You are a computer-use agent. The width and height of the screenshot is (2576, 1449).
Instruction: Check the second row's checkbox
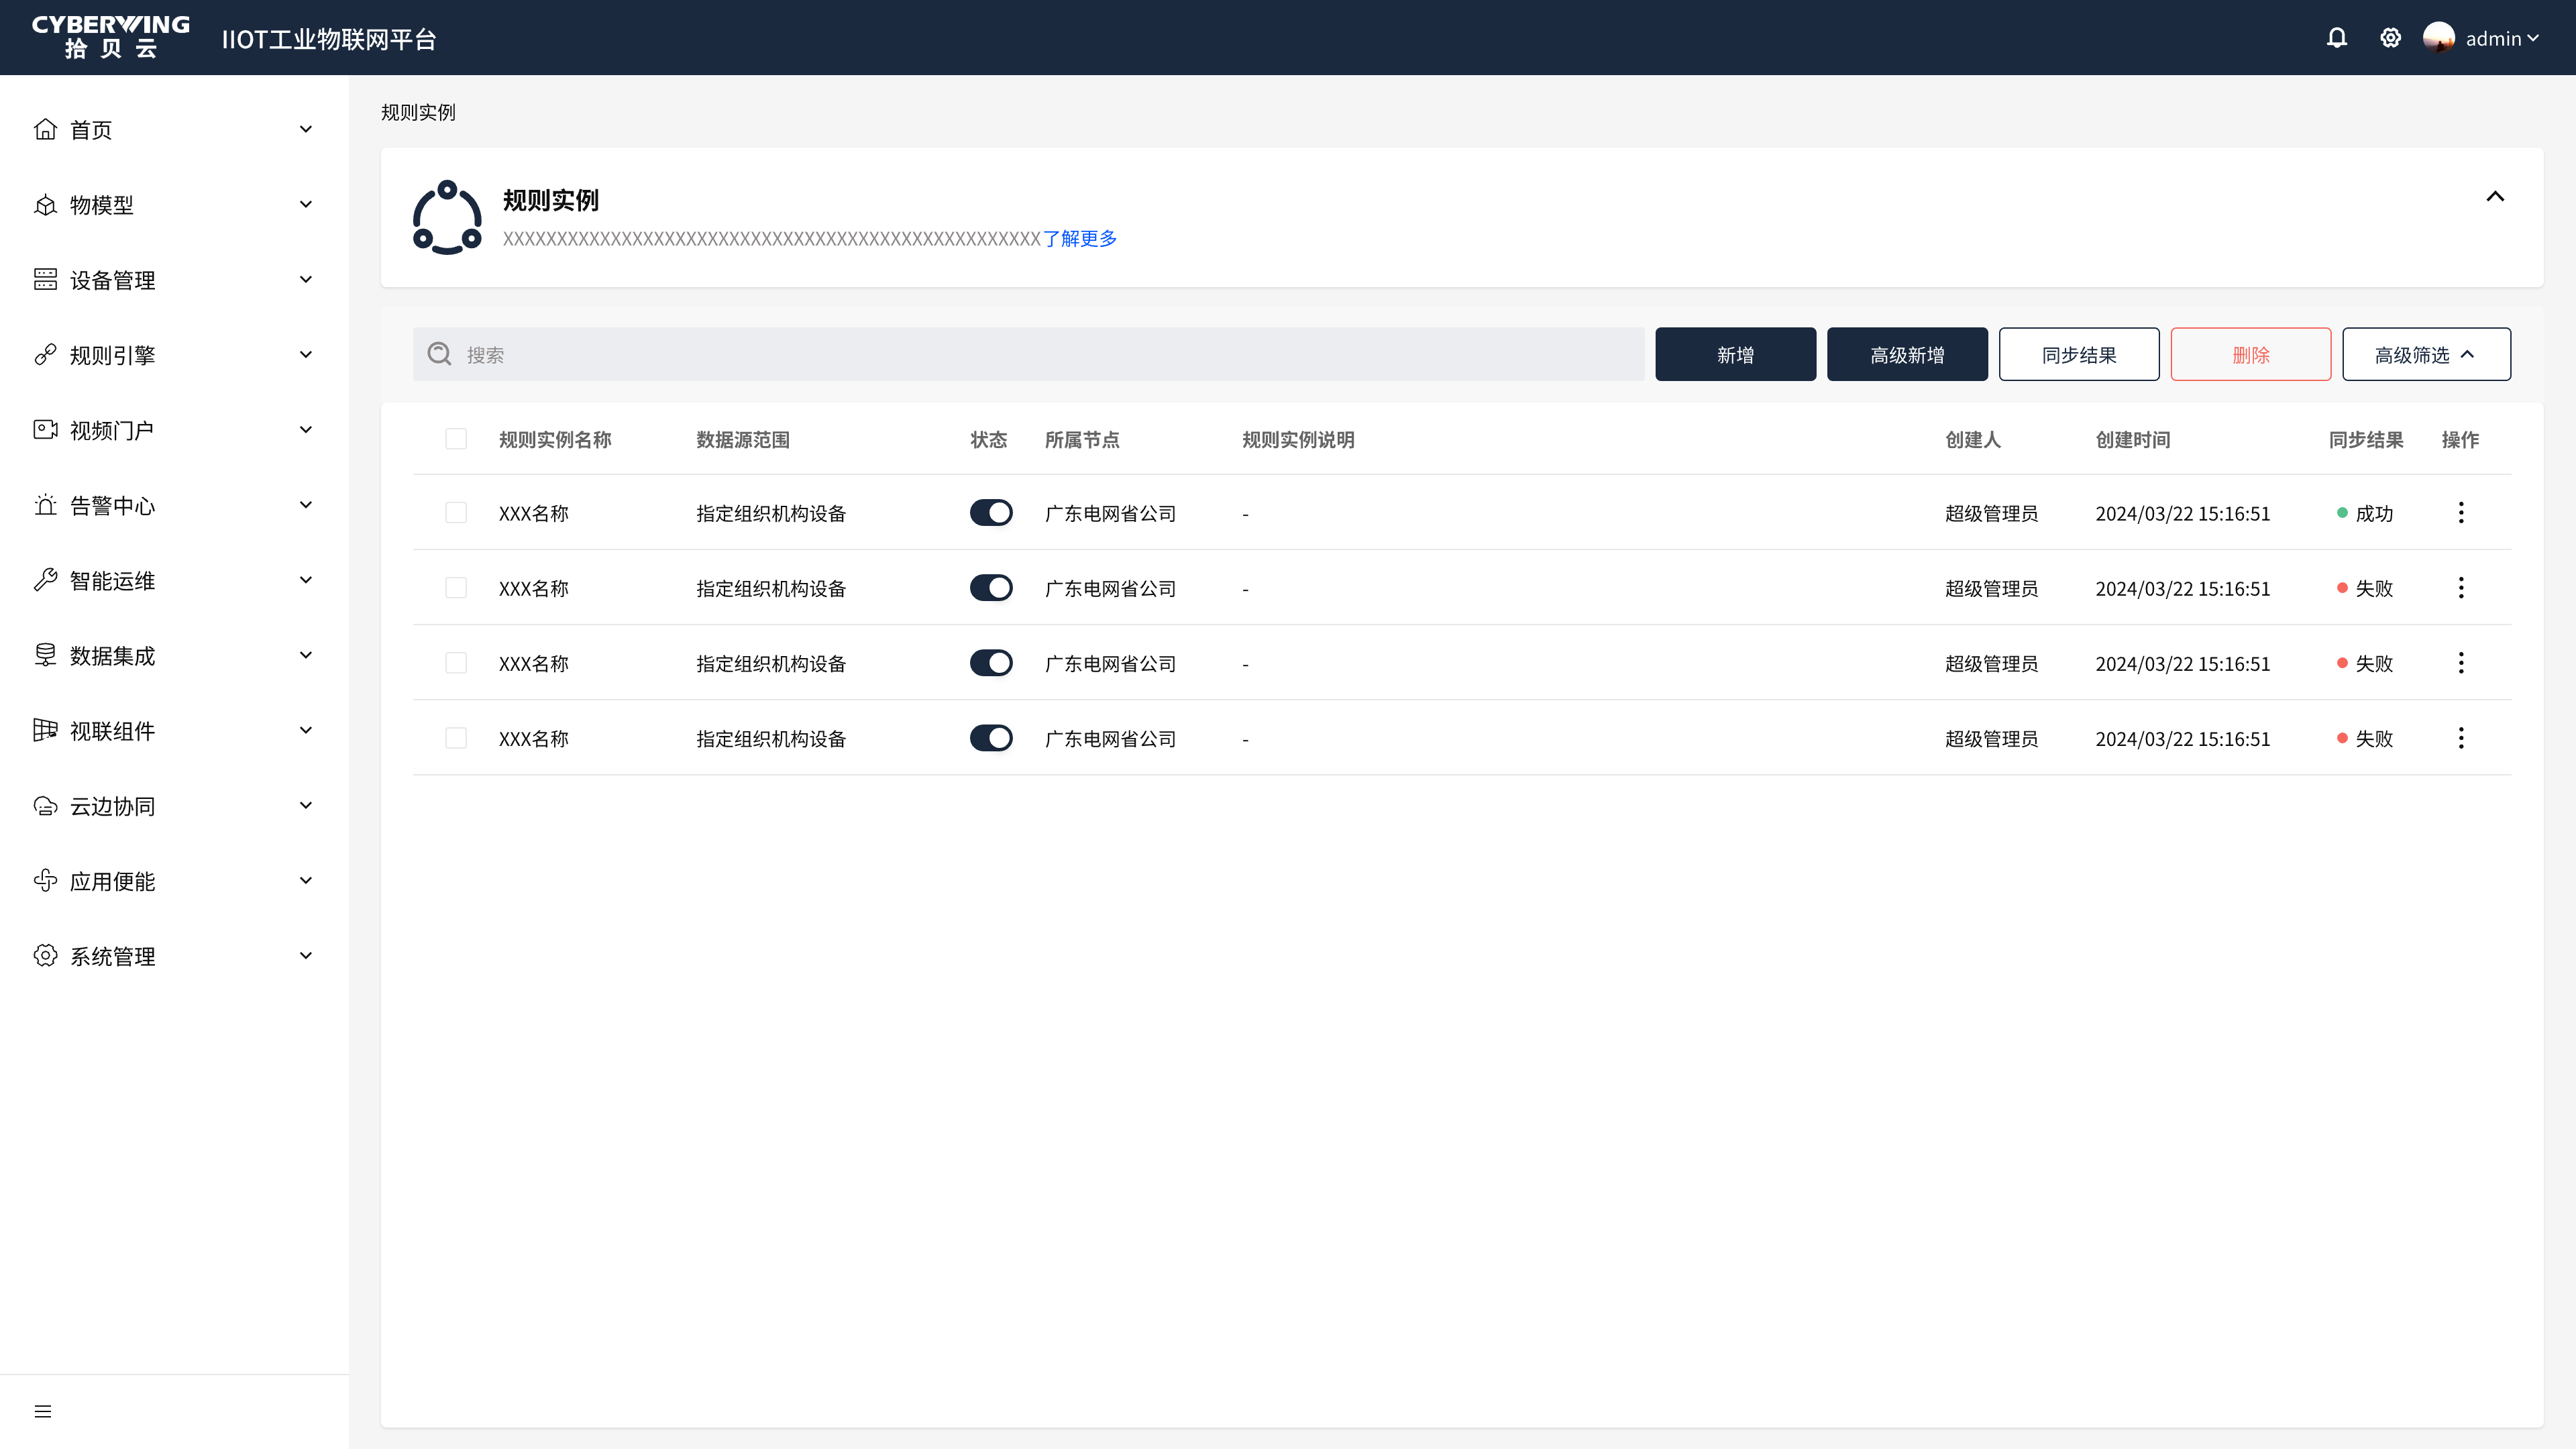point(456,588)
